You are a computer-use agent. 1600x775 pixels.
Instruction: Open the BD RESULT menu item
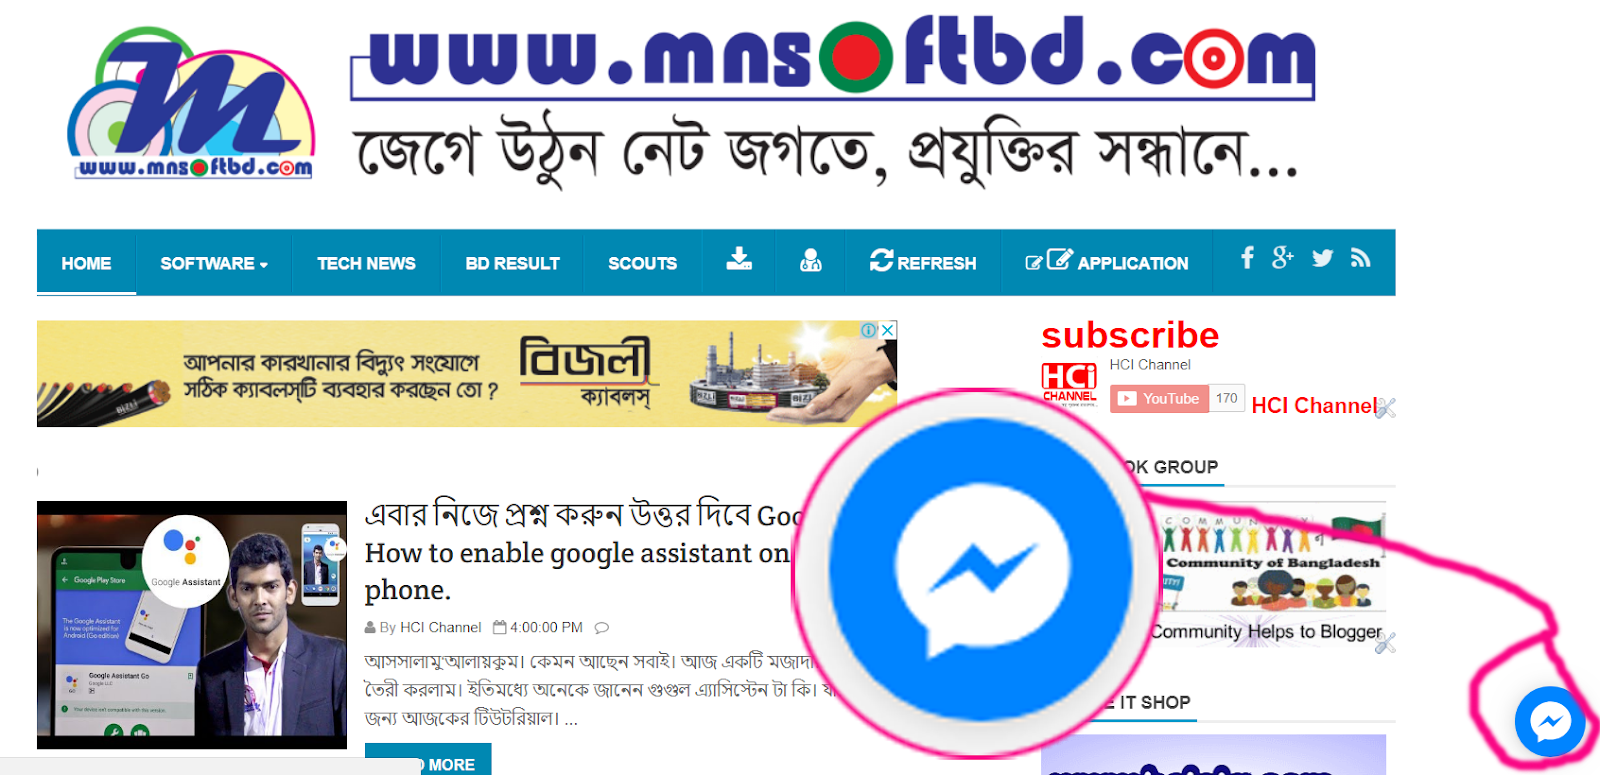(x=512, y=263)
